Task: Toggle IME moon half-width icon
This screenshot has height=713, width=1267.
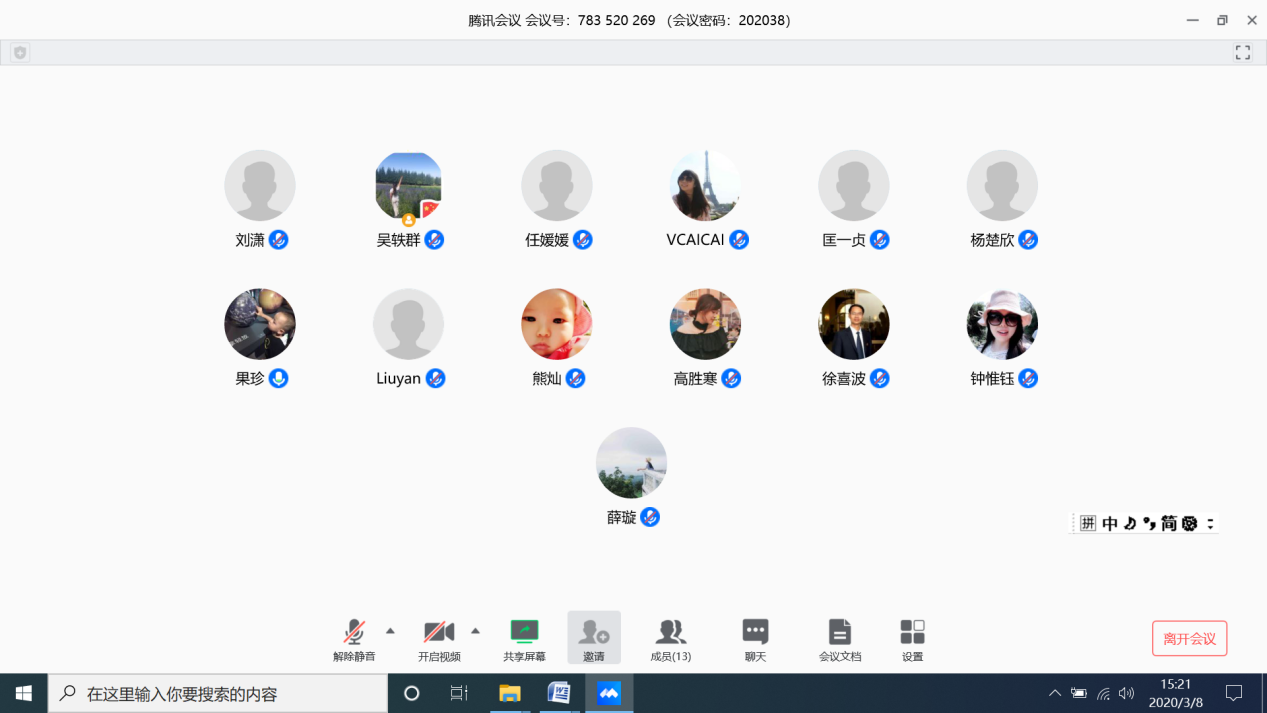Action: pos(1130,523)
